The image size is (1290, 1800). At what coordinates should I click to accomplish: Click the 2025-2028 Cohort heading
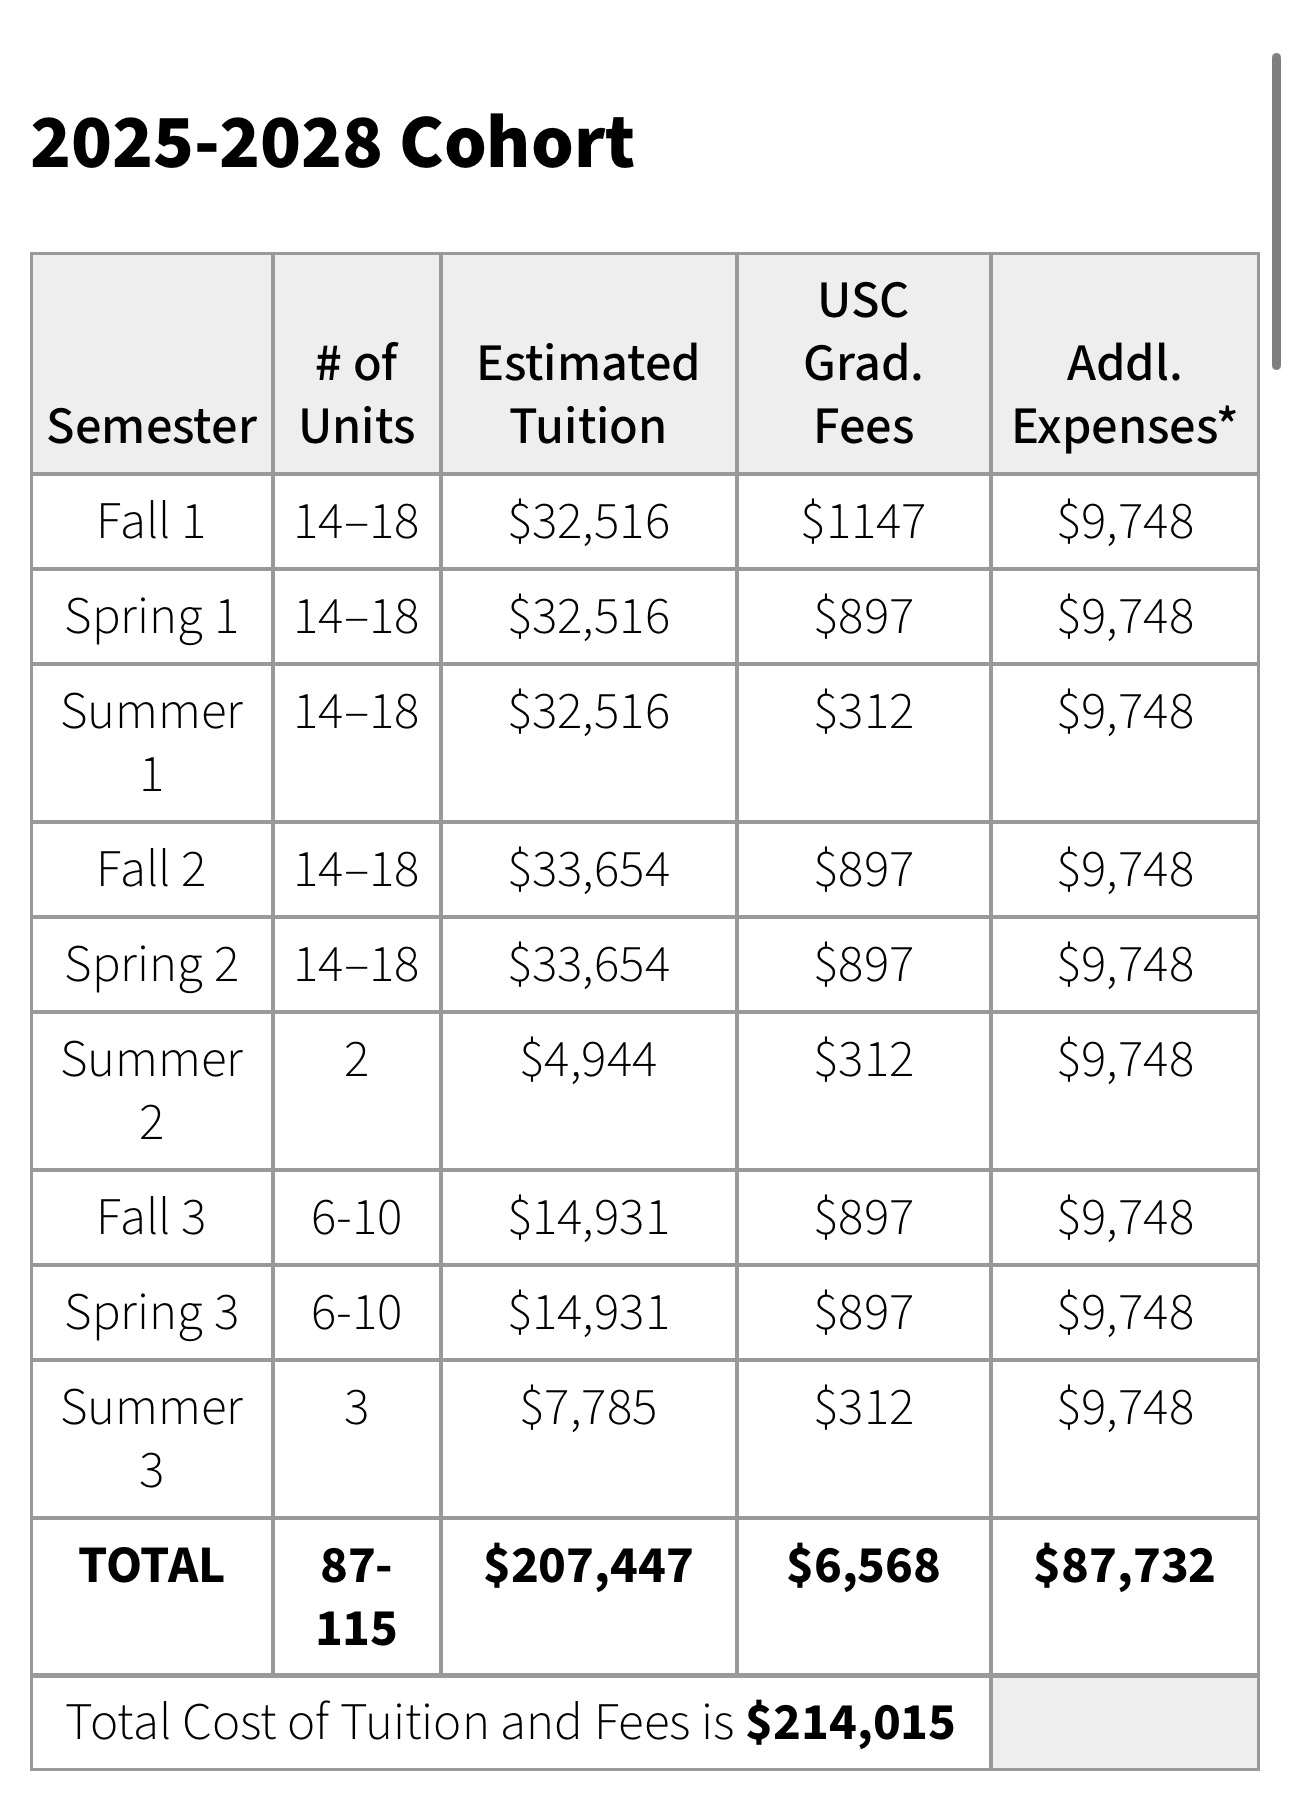(x=332, y=142)
